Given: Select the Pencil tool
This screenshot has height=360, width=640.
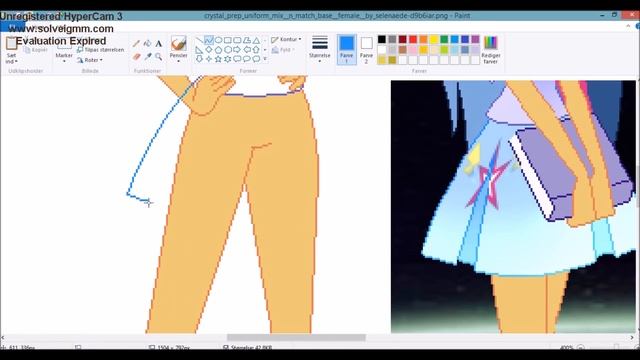Looking at the screenshot, I should click(x=136, y=43).
